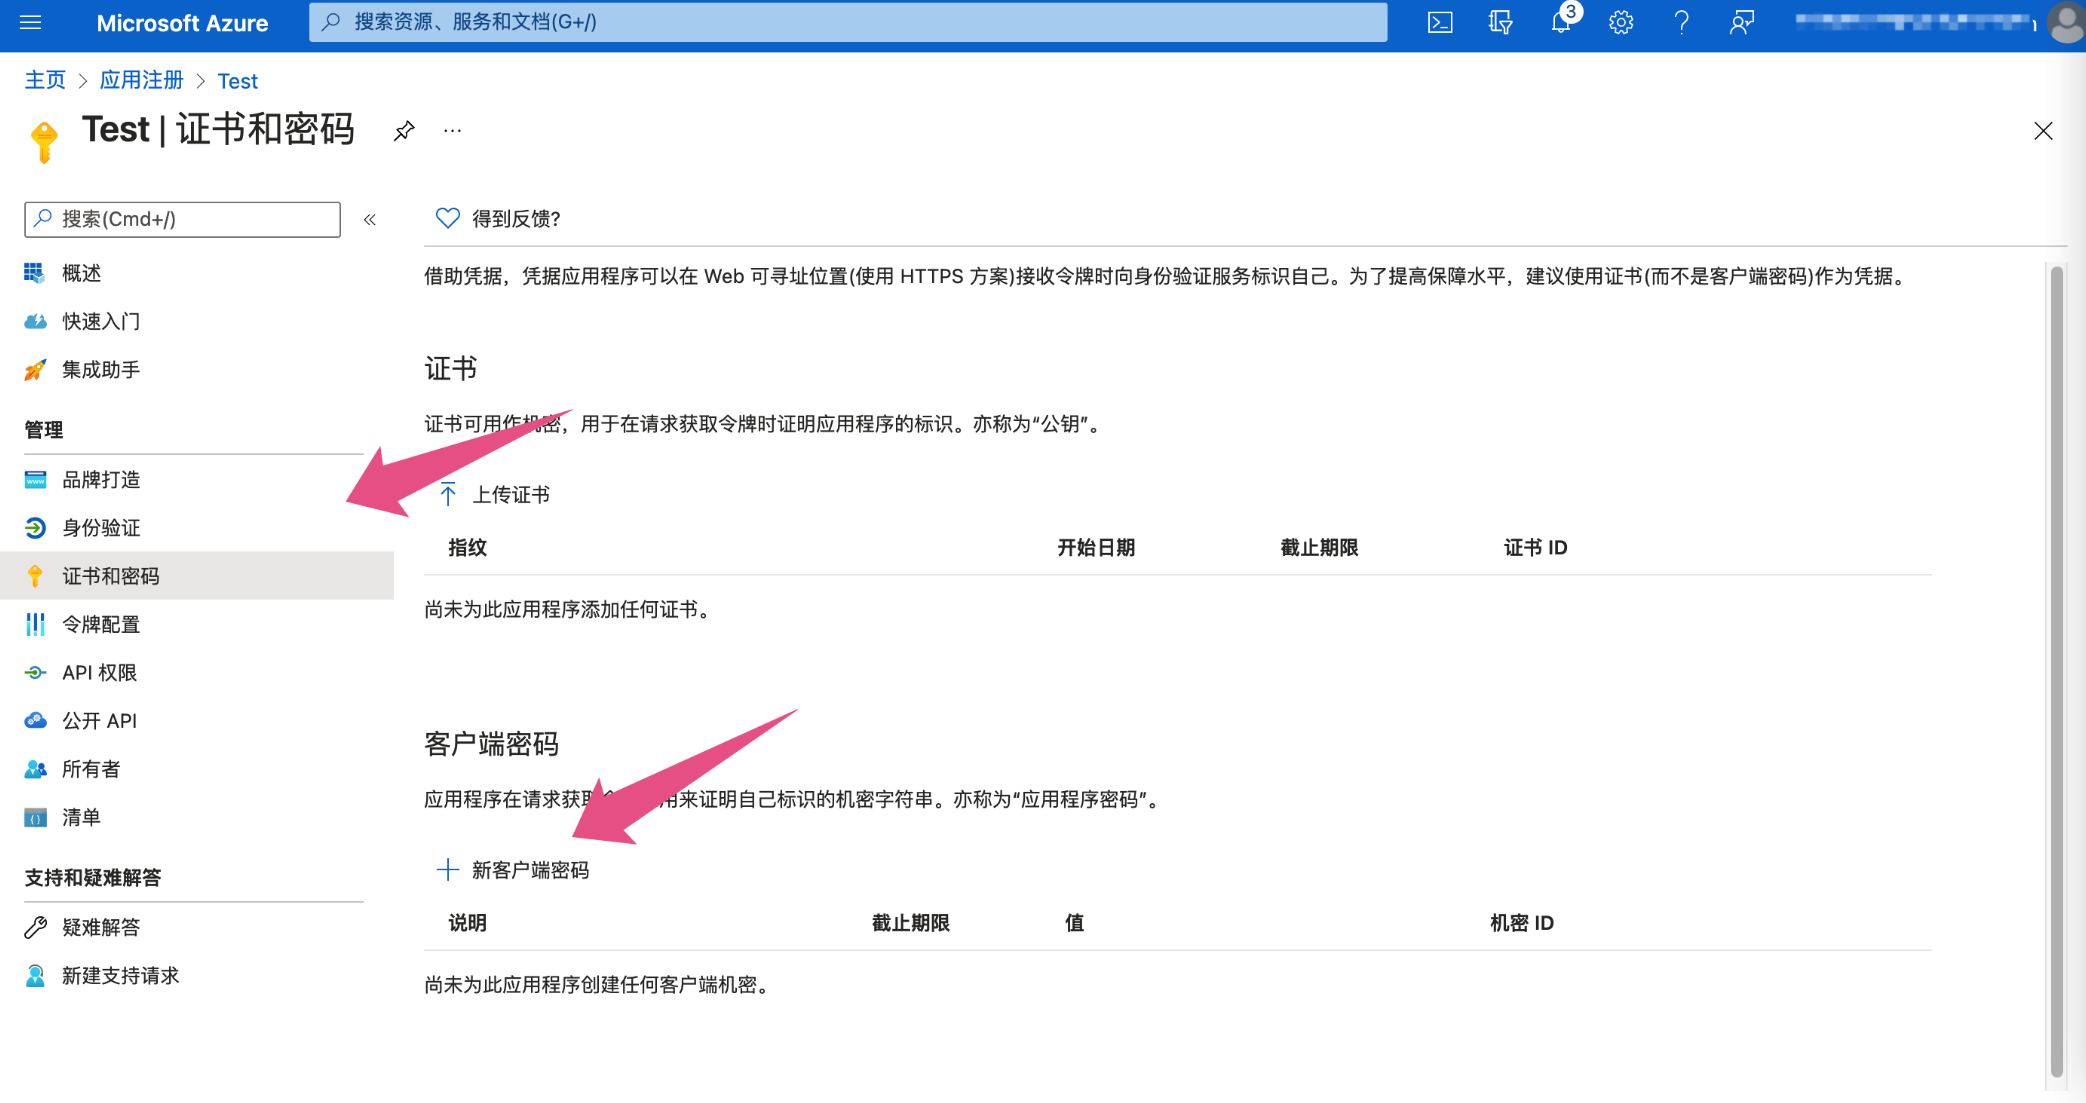Click the notifications bell icon

(x=1560, y=22)
